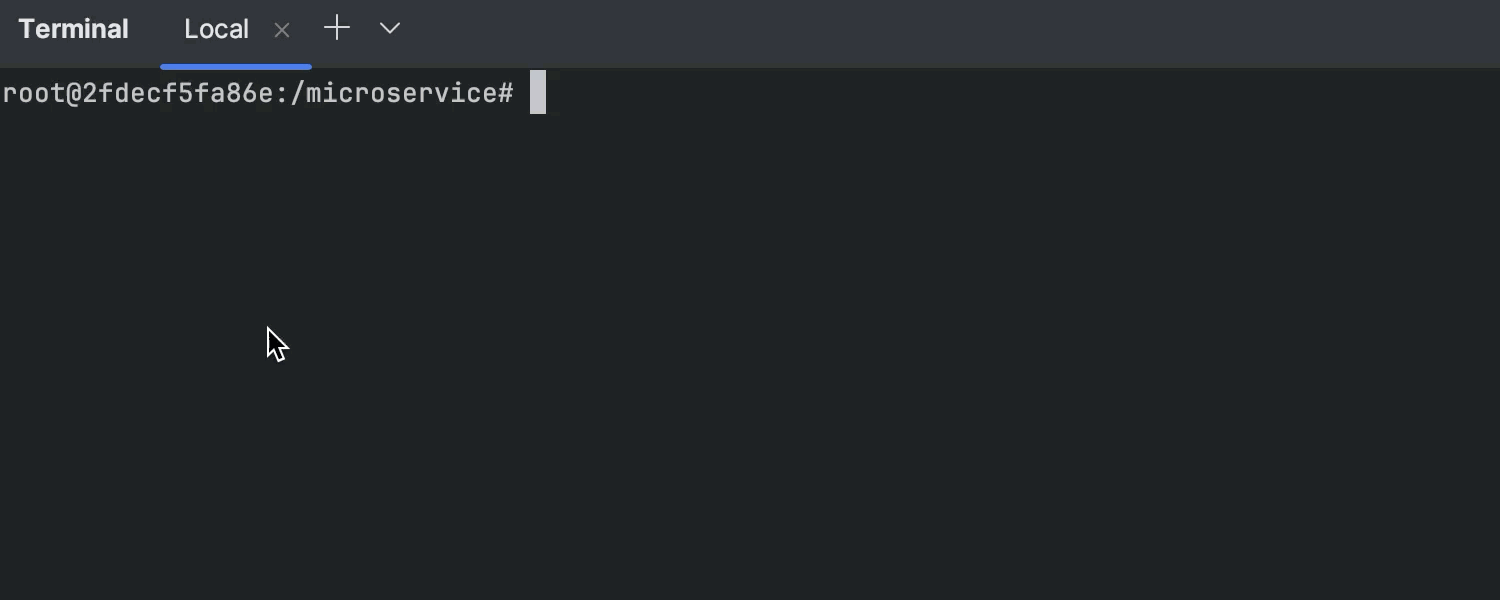1500x600 pixels.
Task: Click the Terminal label in the panel header
Action: (x=73, y=28)
